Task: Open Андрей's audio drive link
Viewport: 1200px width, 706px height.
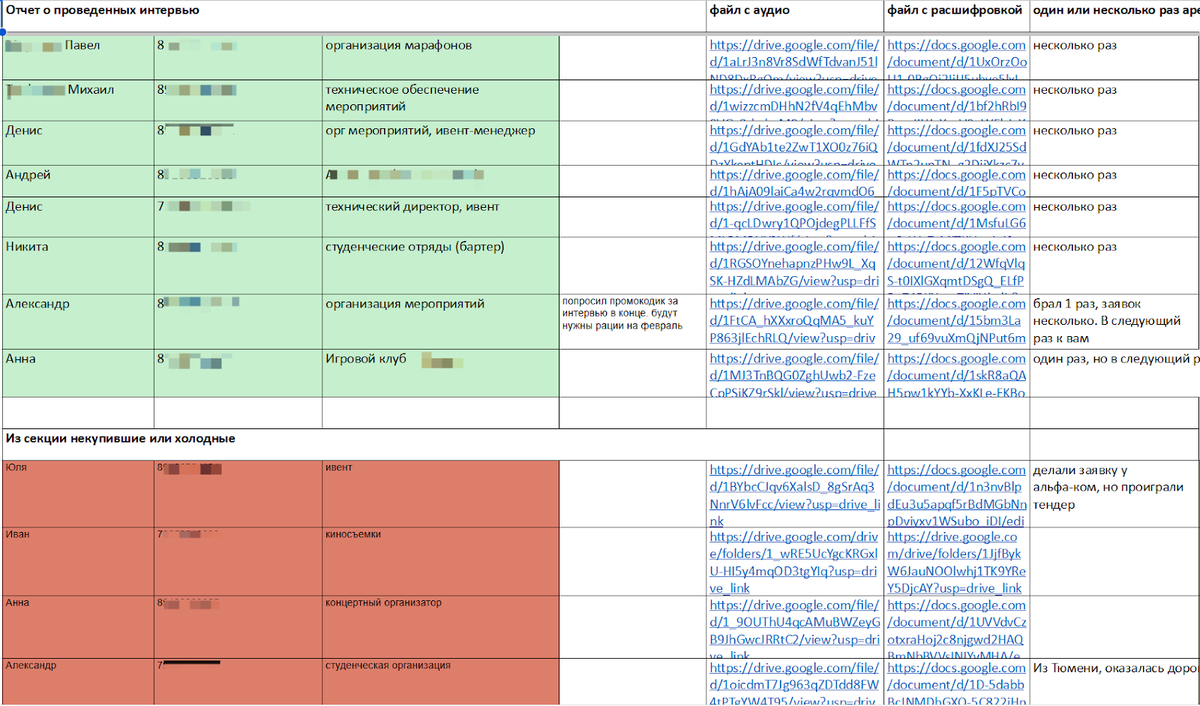Action: 795,183
